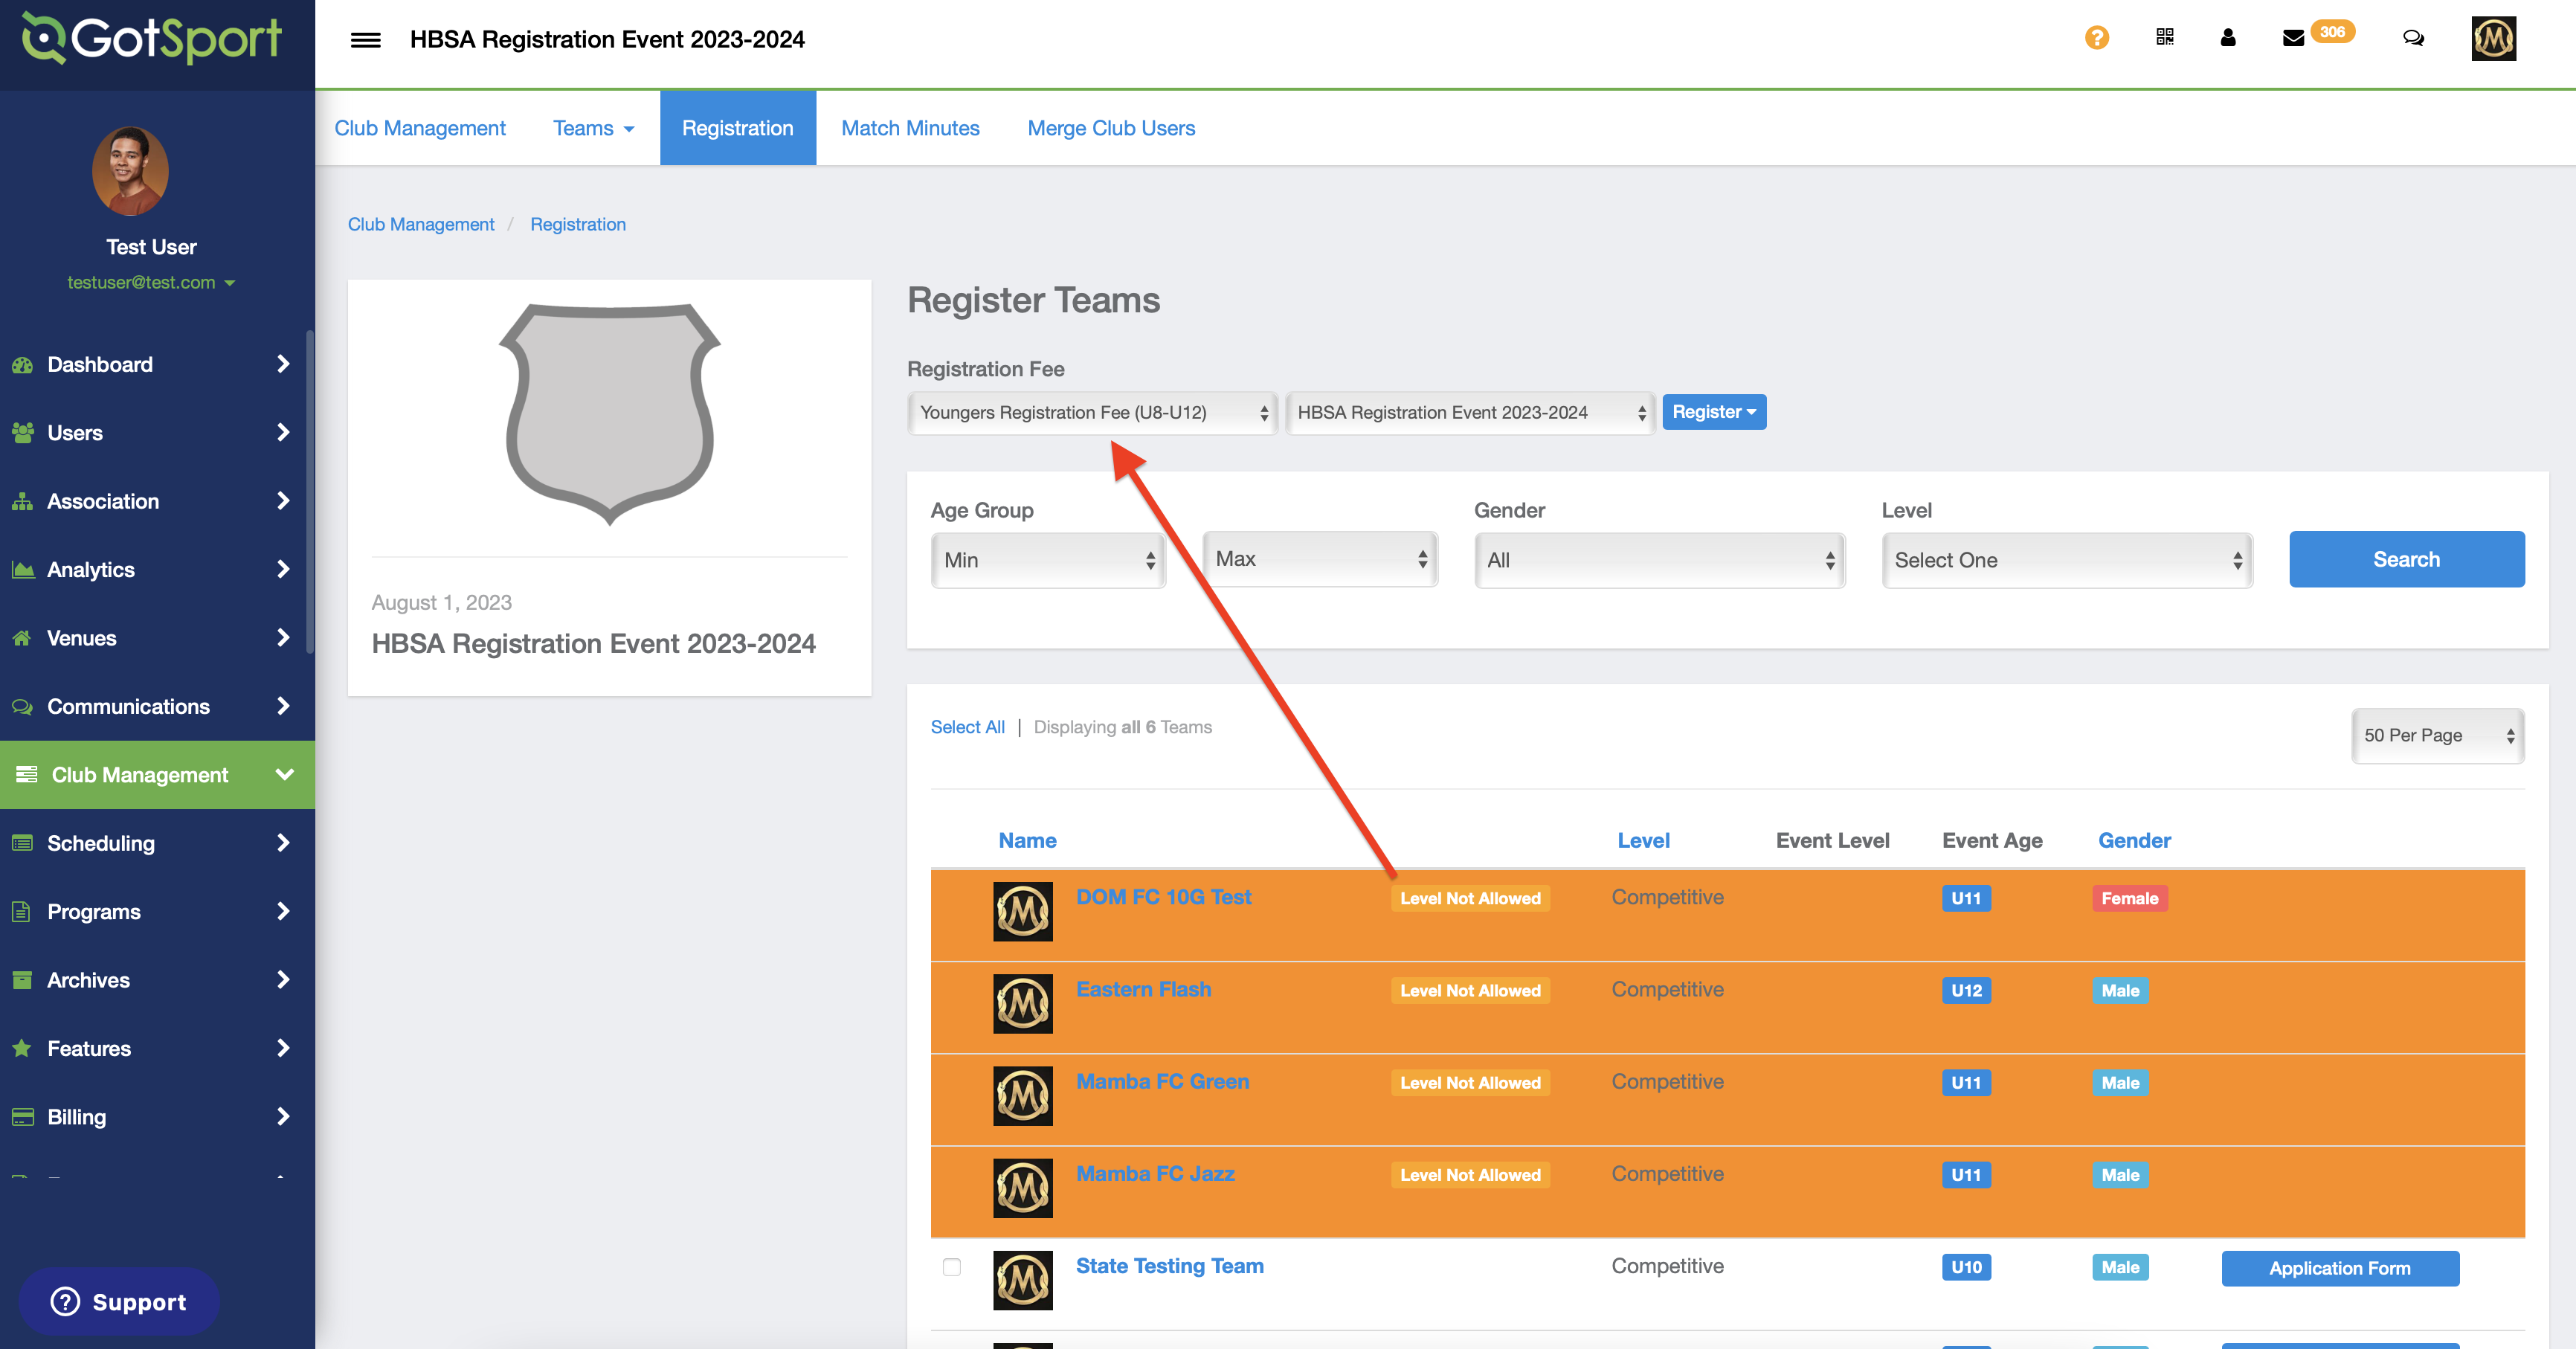
Task: Open the Age Group Min dropdown
Action: 1048,559
